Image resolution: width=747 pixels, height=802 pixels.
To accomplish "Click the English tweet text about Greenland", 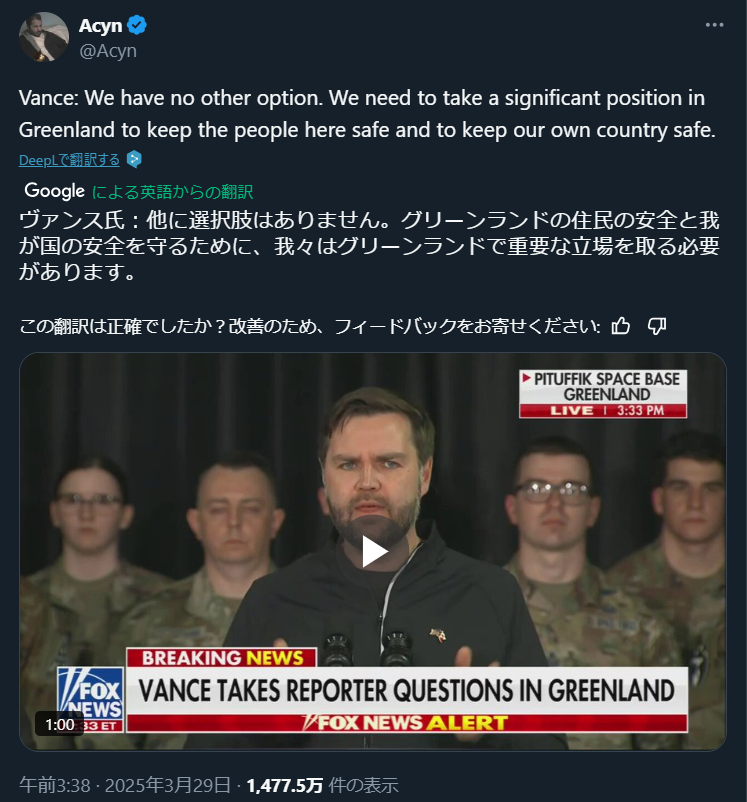I will coord(367,114).
